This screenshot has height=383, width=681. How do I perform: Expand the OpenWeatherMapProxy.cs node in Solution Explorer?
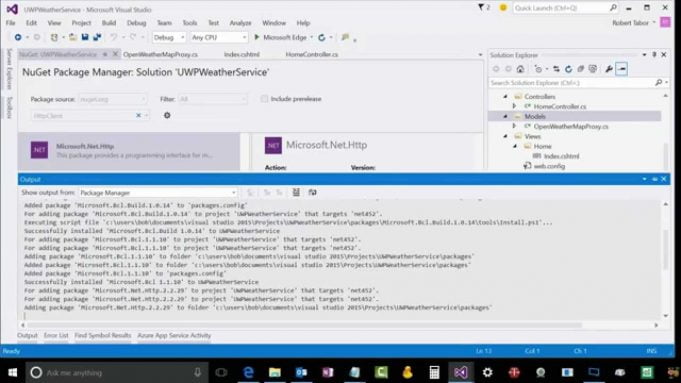pyautogui.click(x=515, y=126)
